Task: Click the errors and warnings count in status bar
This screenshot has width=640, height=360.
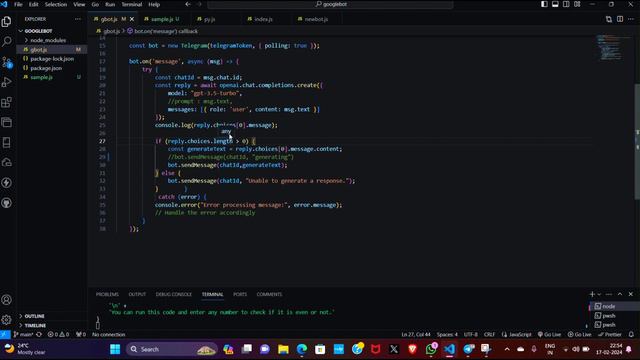Action: [58, 334]
